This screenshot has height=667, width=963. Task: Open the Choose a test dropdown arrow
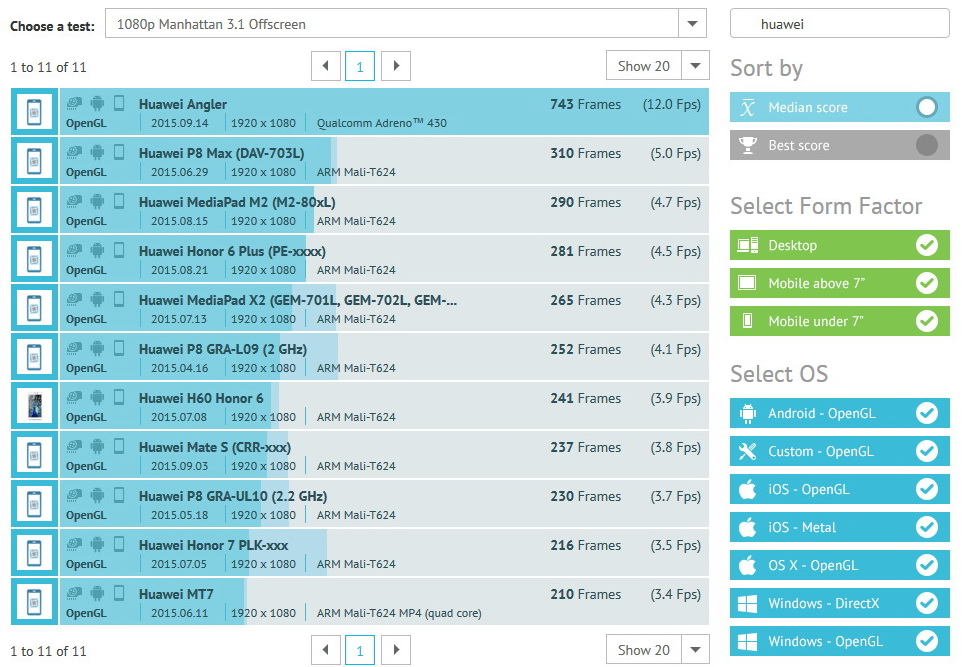(692, 24)
